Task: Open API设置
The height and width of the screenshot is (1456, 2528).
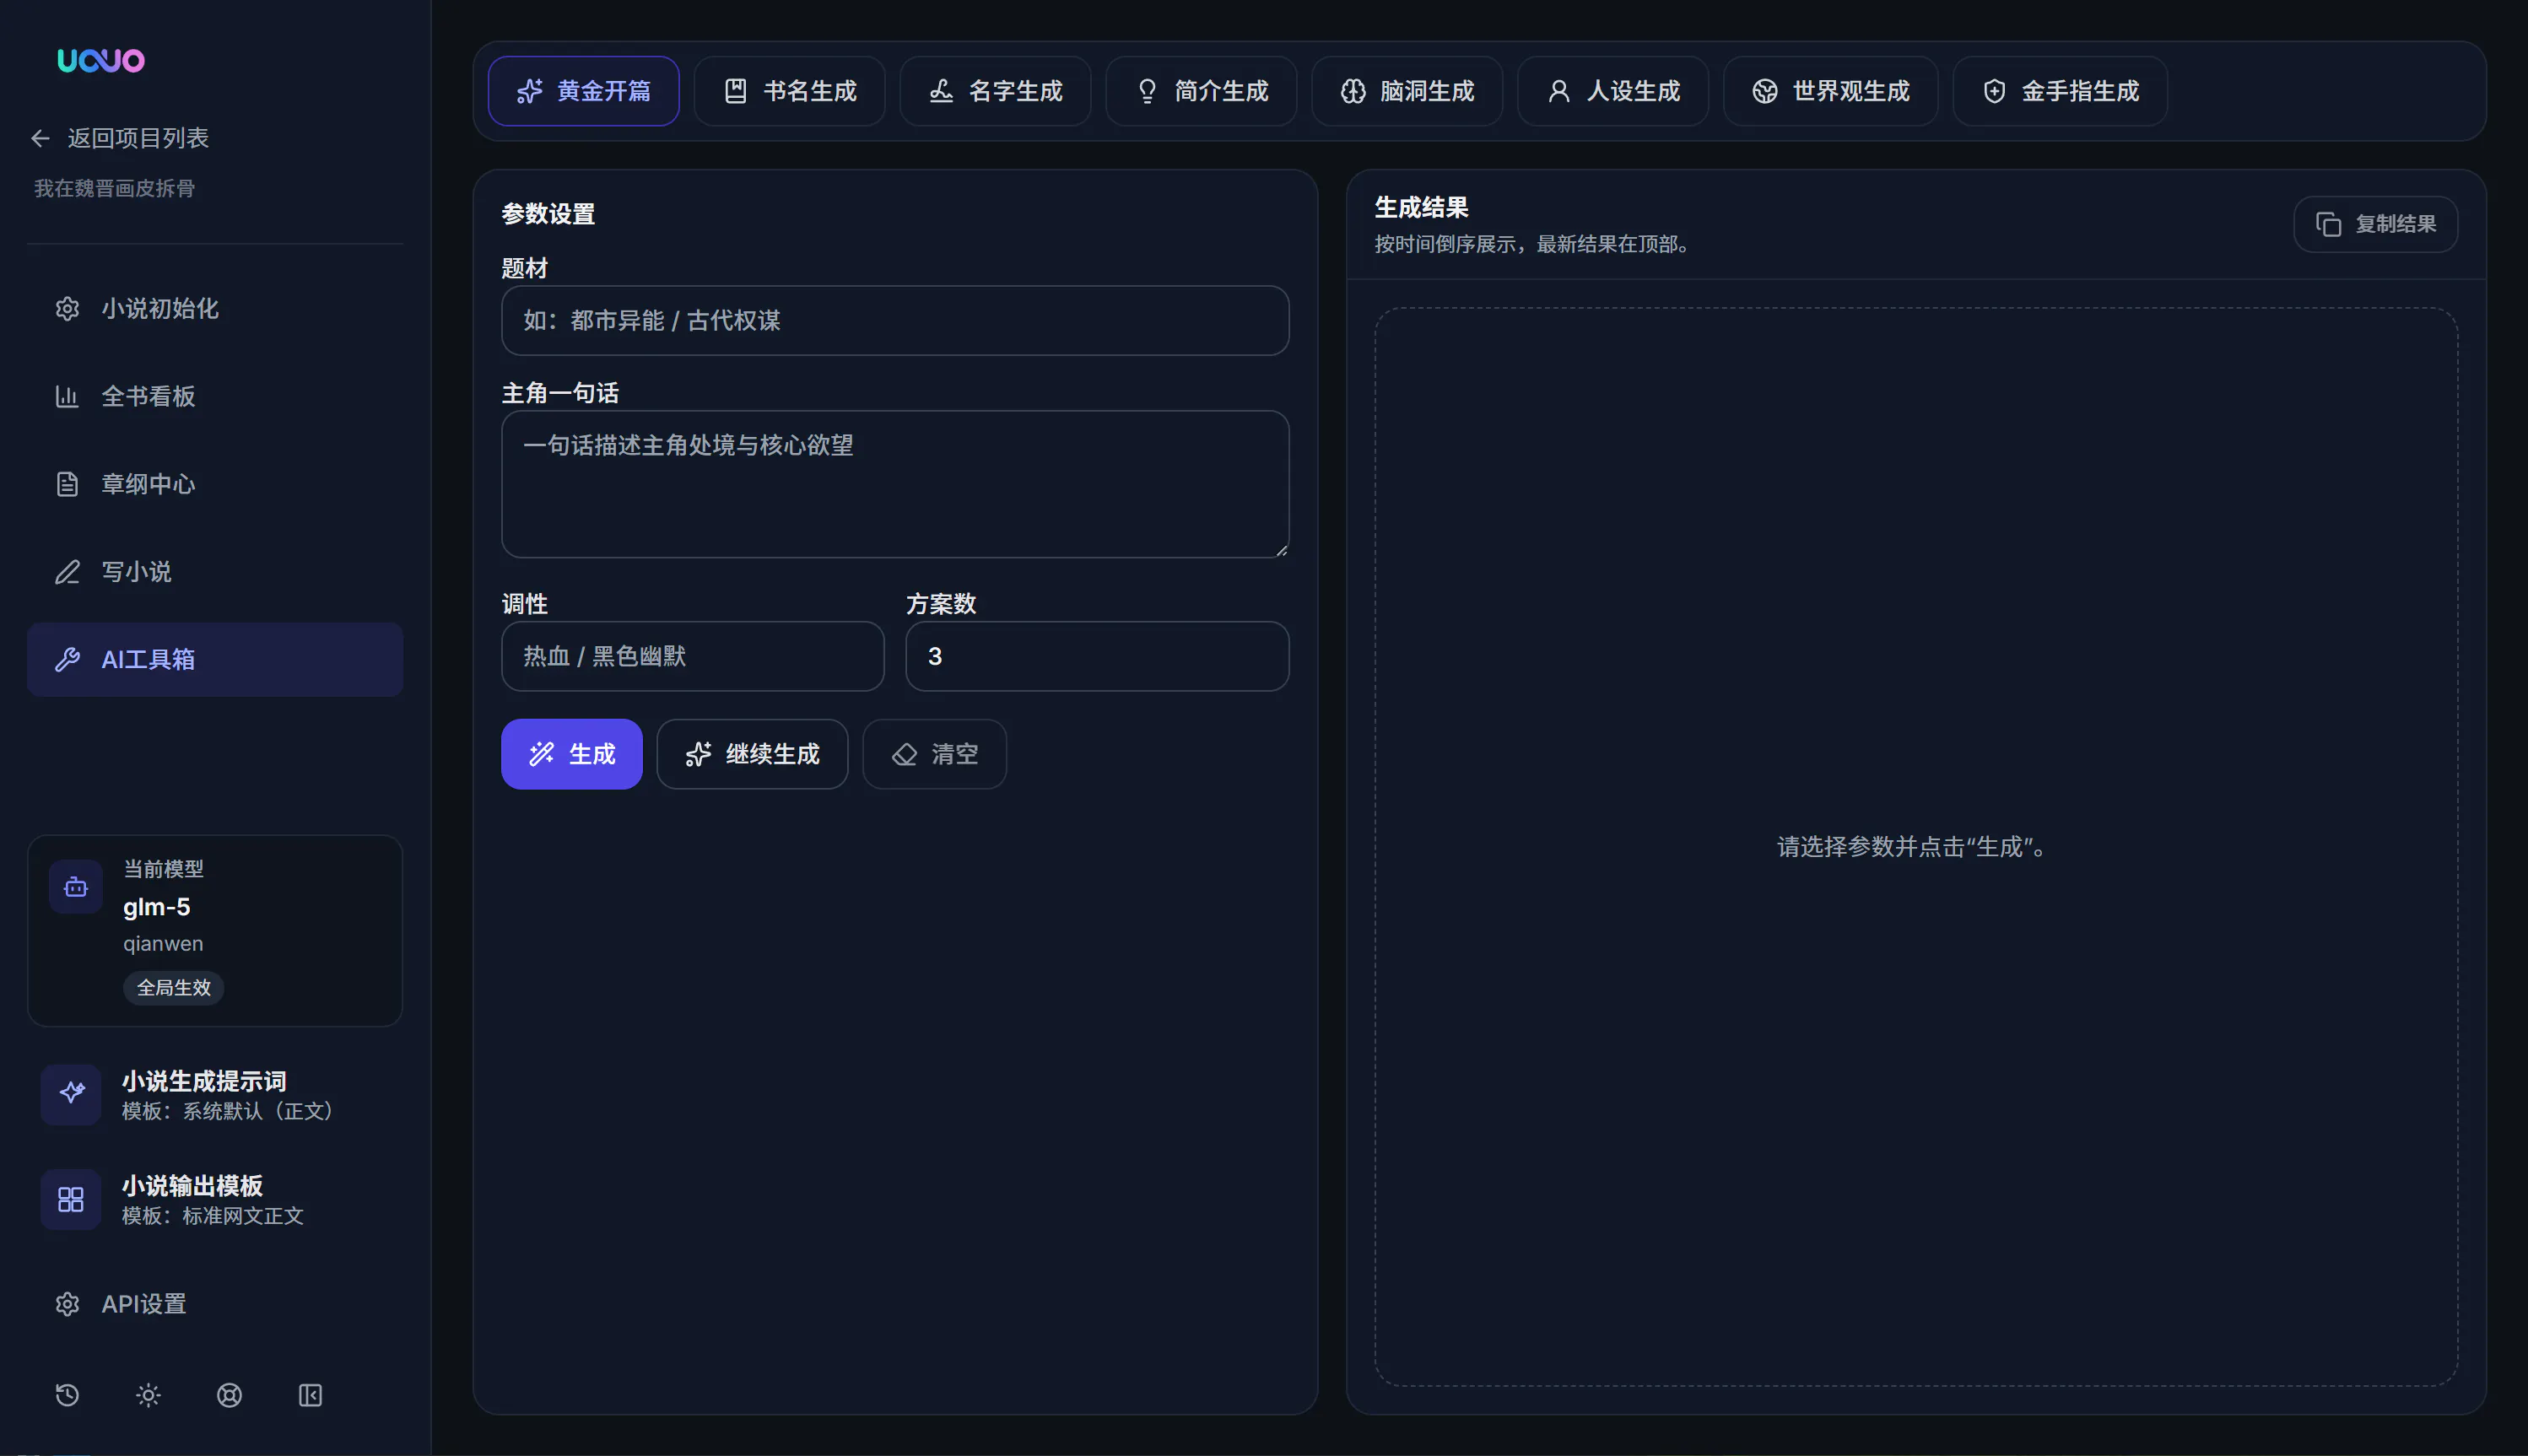Action: point(215,1304)
